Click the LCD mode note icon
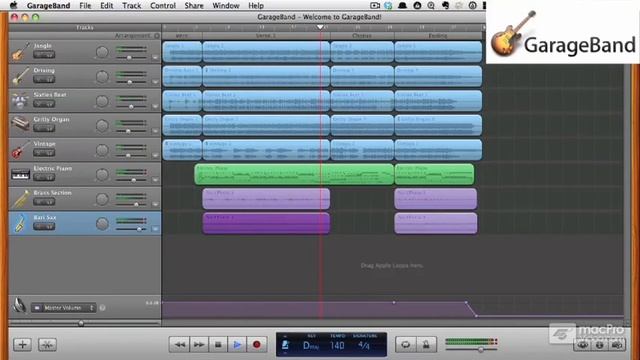This screenshot has height=360, width=640. coord(285,345)
